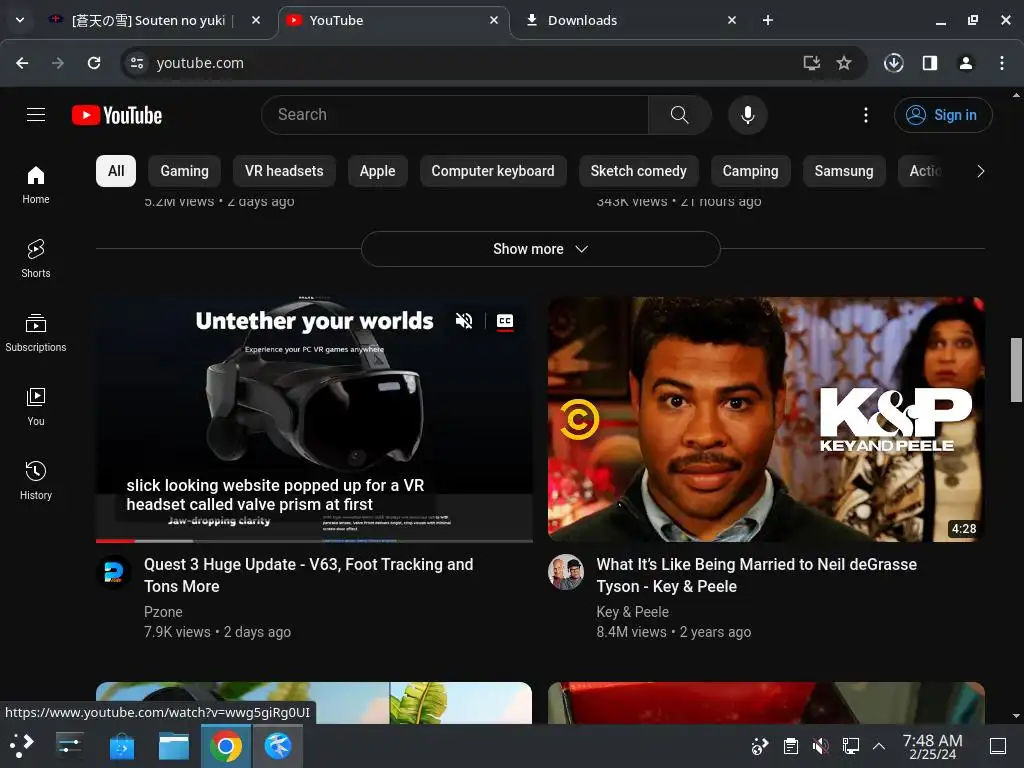Click Chrome icon in taskbar
The image size is (1024, 768).
point(226,746)
